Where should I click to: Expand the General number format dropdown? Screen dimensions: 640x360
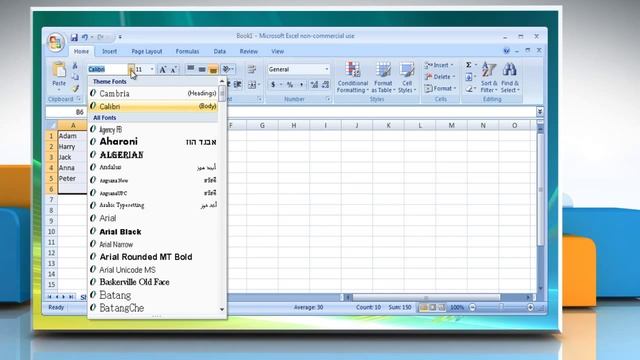tap(327, 69)
